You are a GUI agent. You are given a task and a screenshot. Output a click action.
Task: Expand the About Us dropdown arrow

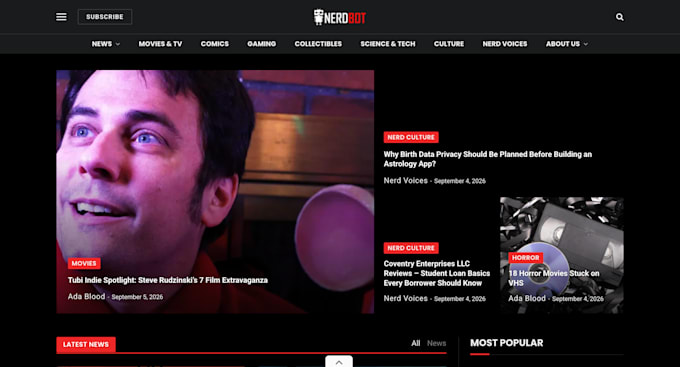click(586, 44)
